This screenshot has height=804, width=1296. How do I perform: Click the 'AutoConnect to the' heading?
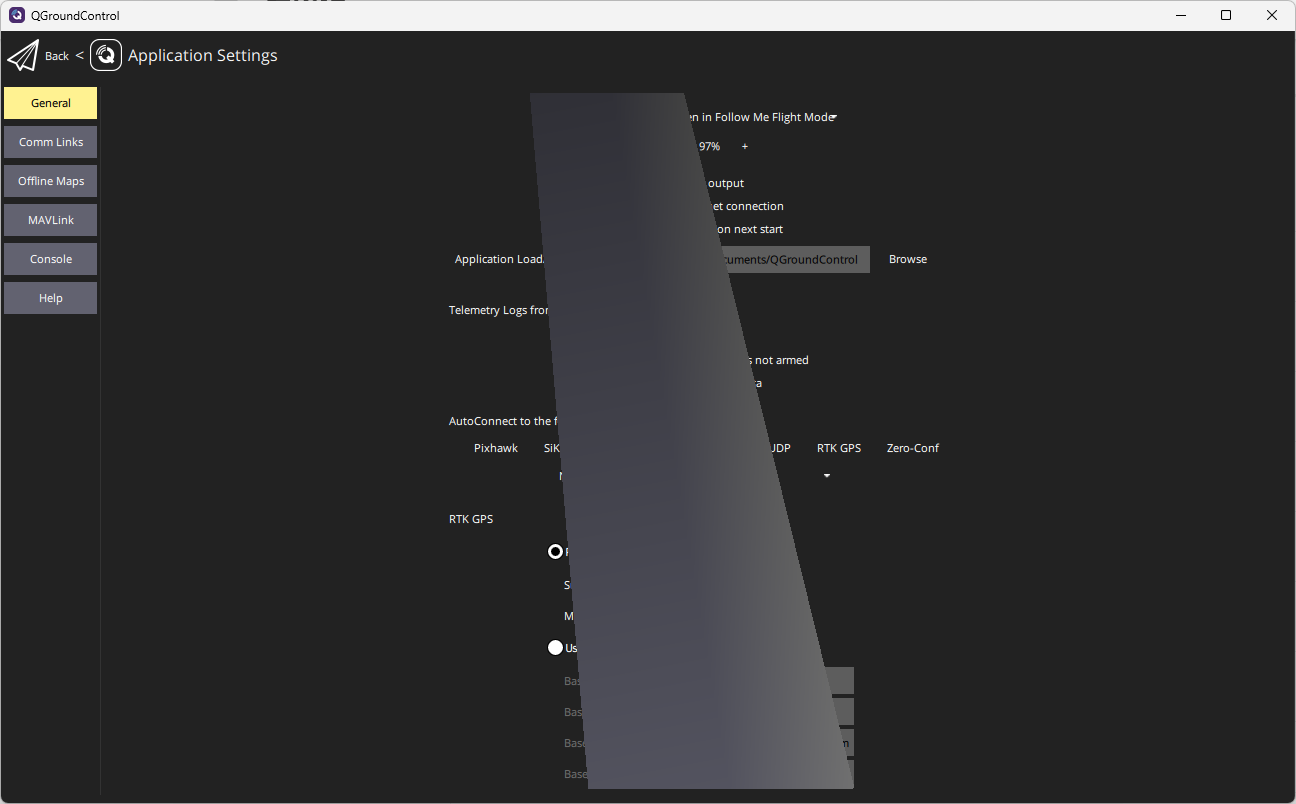point(501,421)
